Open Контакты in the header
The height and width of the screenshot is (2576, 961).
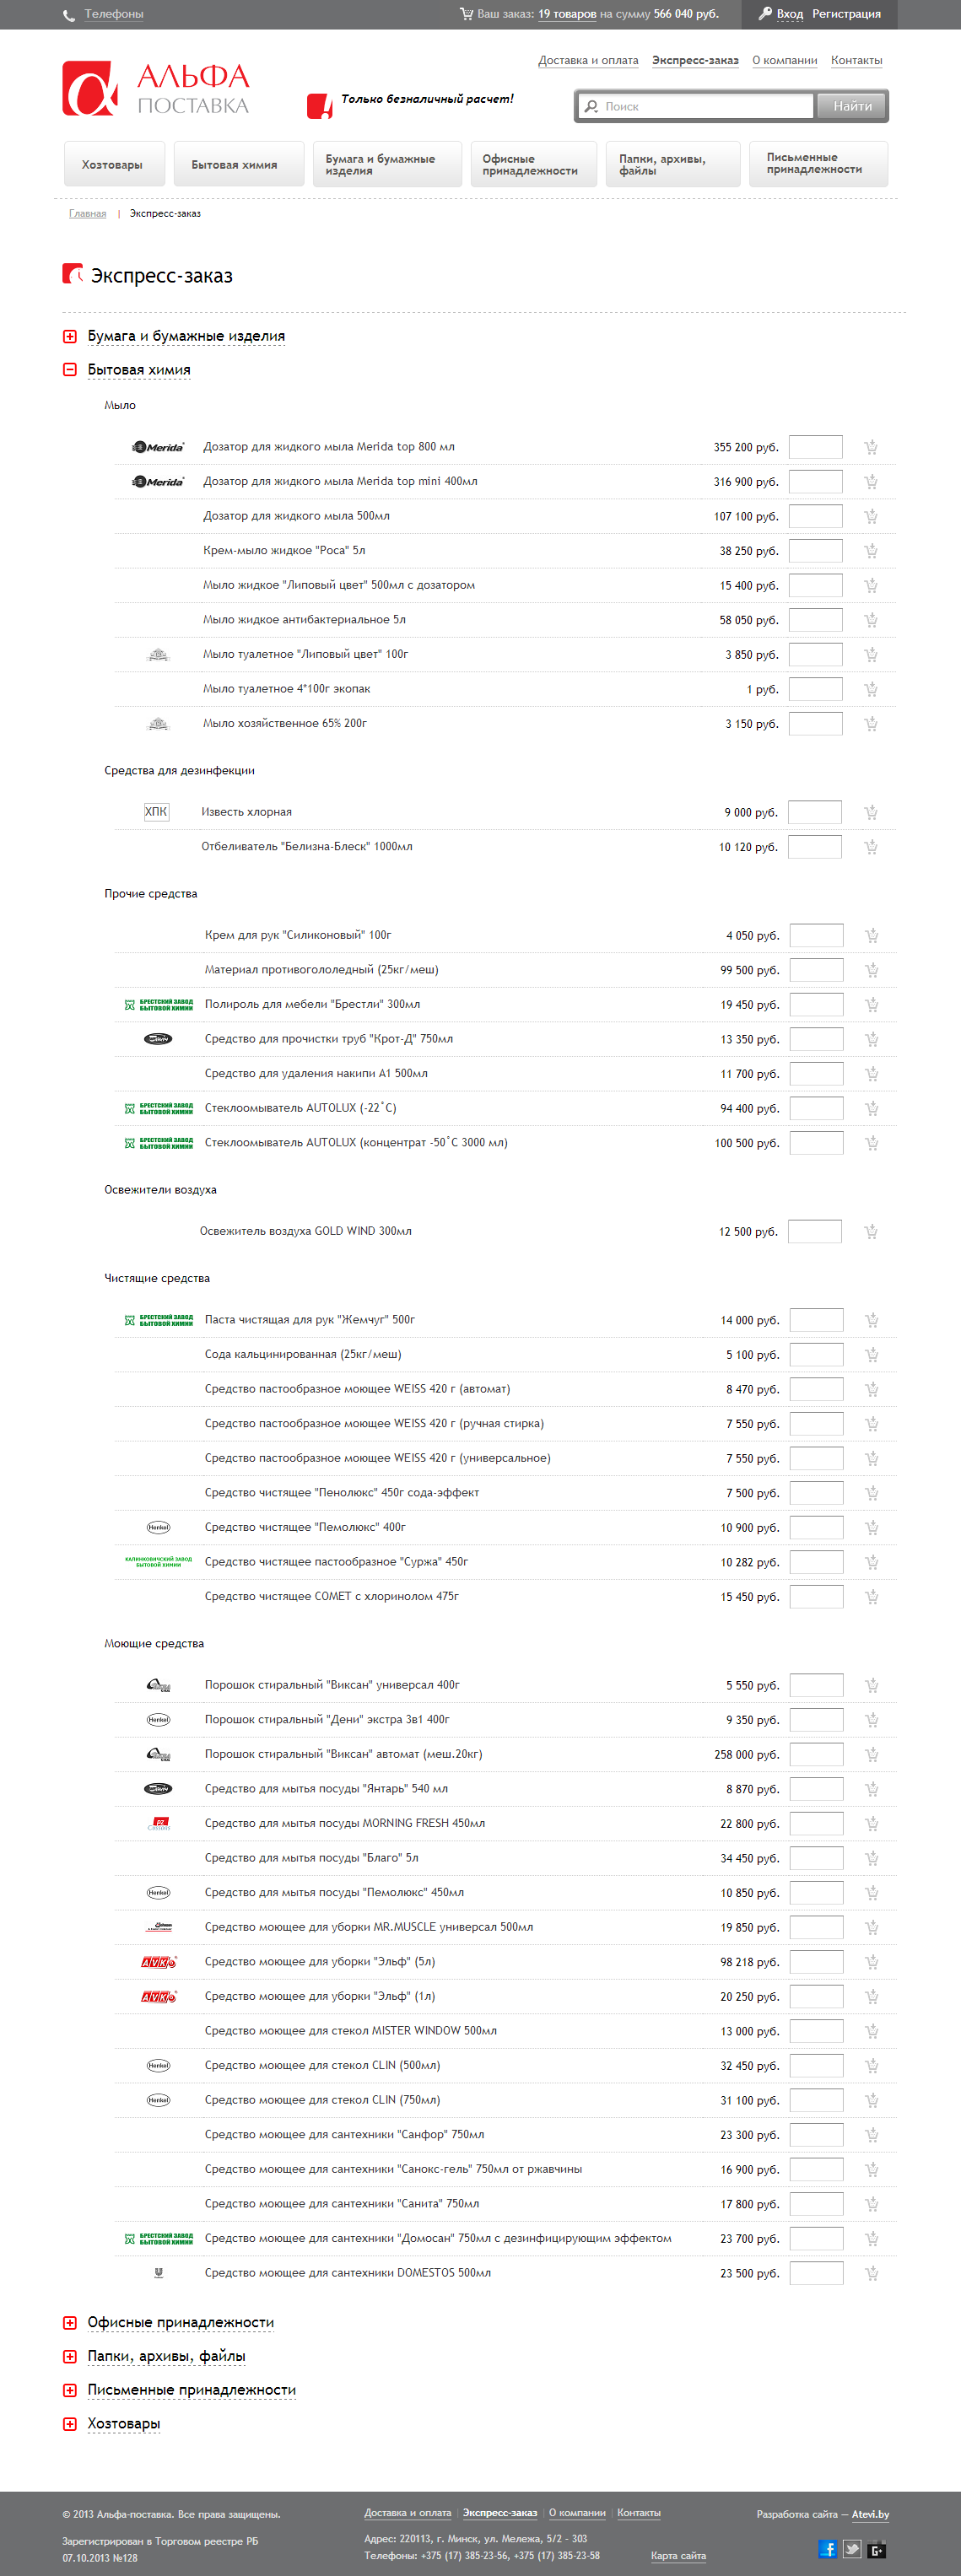tap(857, 60)
